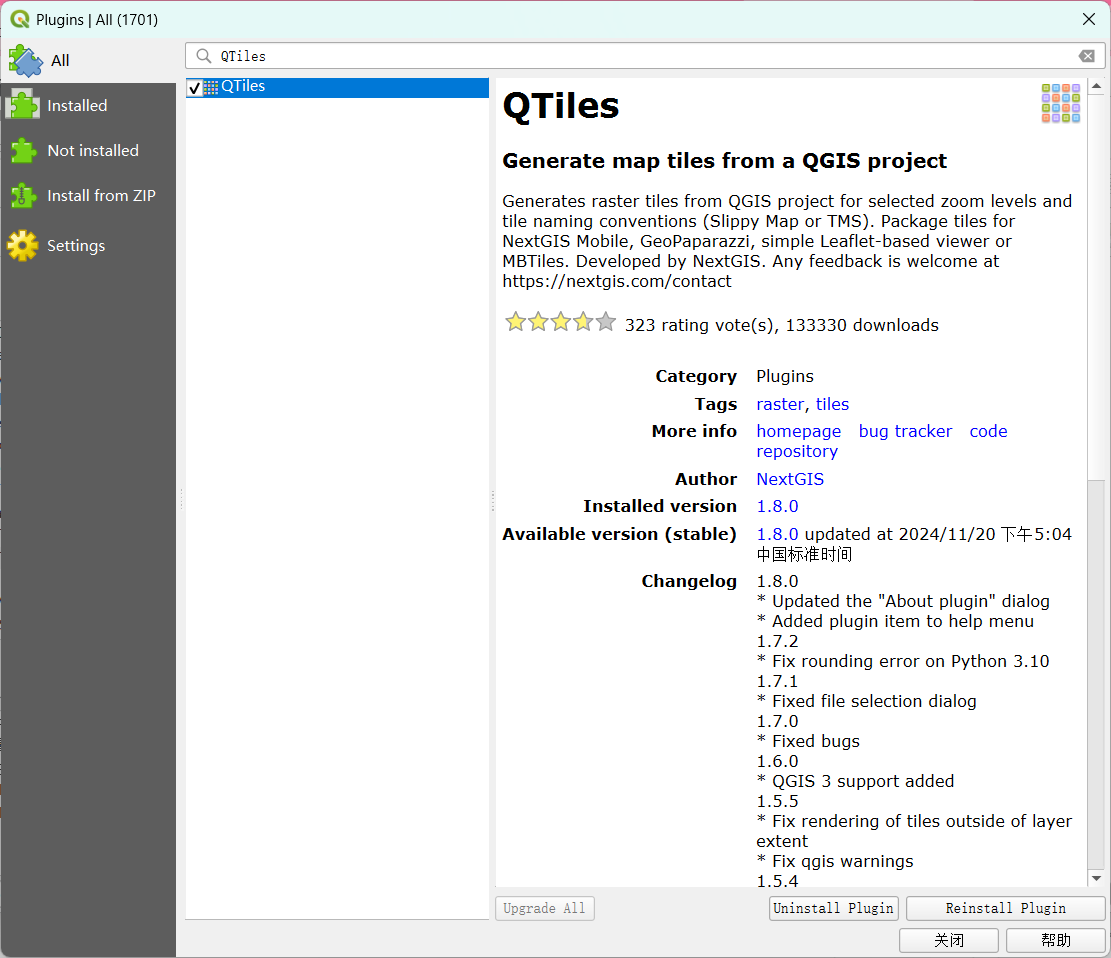Open the bug tracker link
This screenshot has height=958, width=1111.
(x=905, y=432)
